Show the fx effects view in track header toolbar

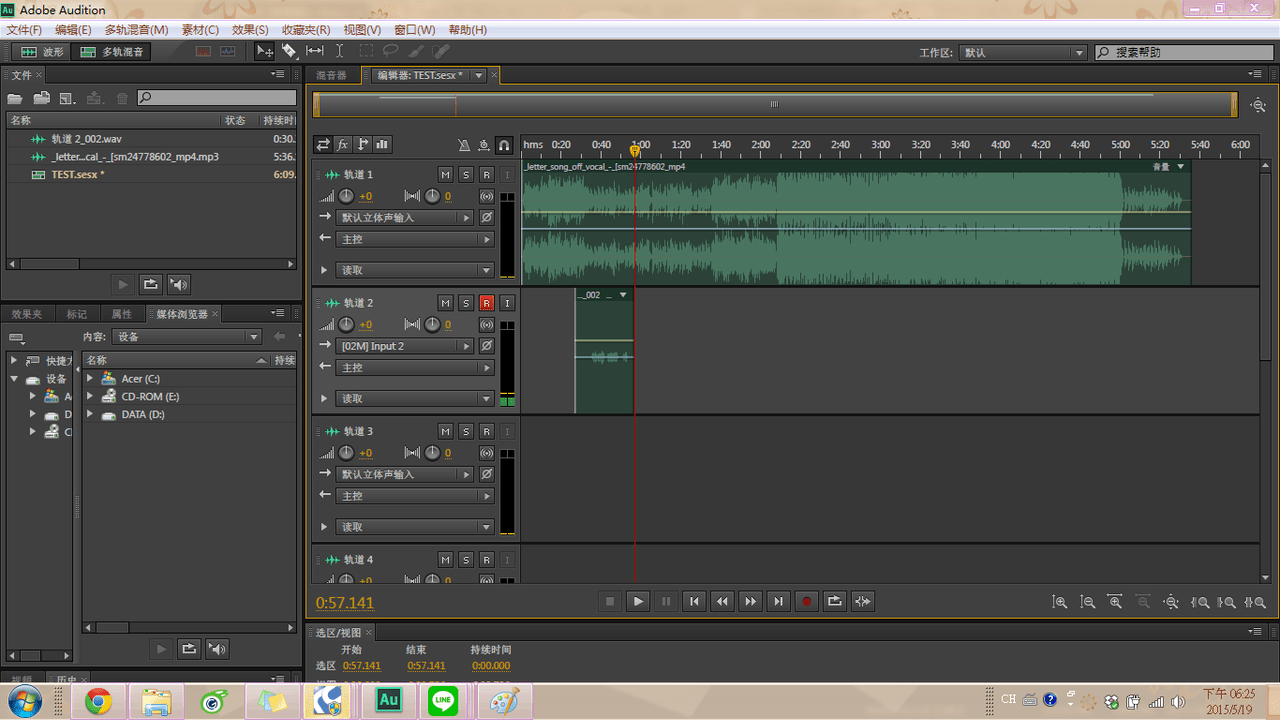[x=342, y=145]
